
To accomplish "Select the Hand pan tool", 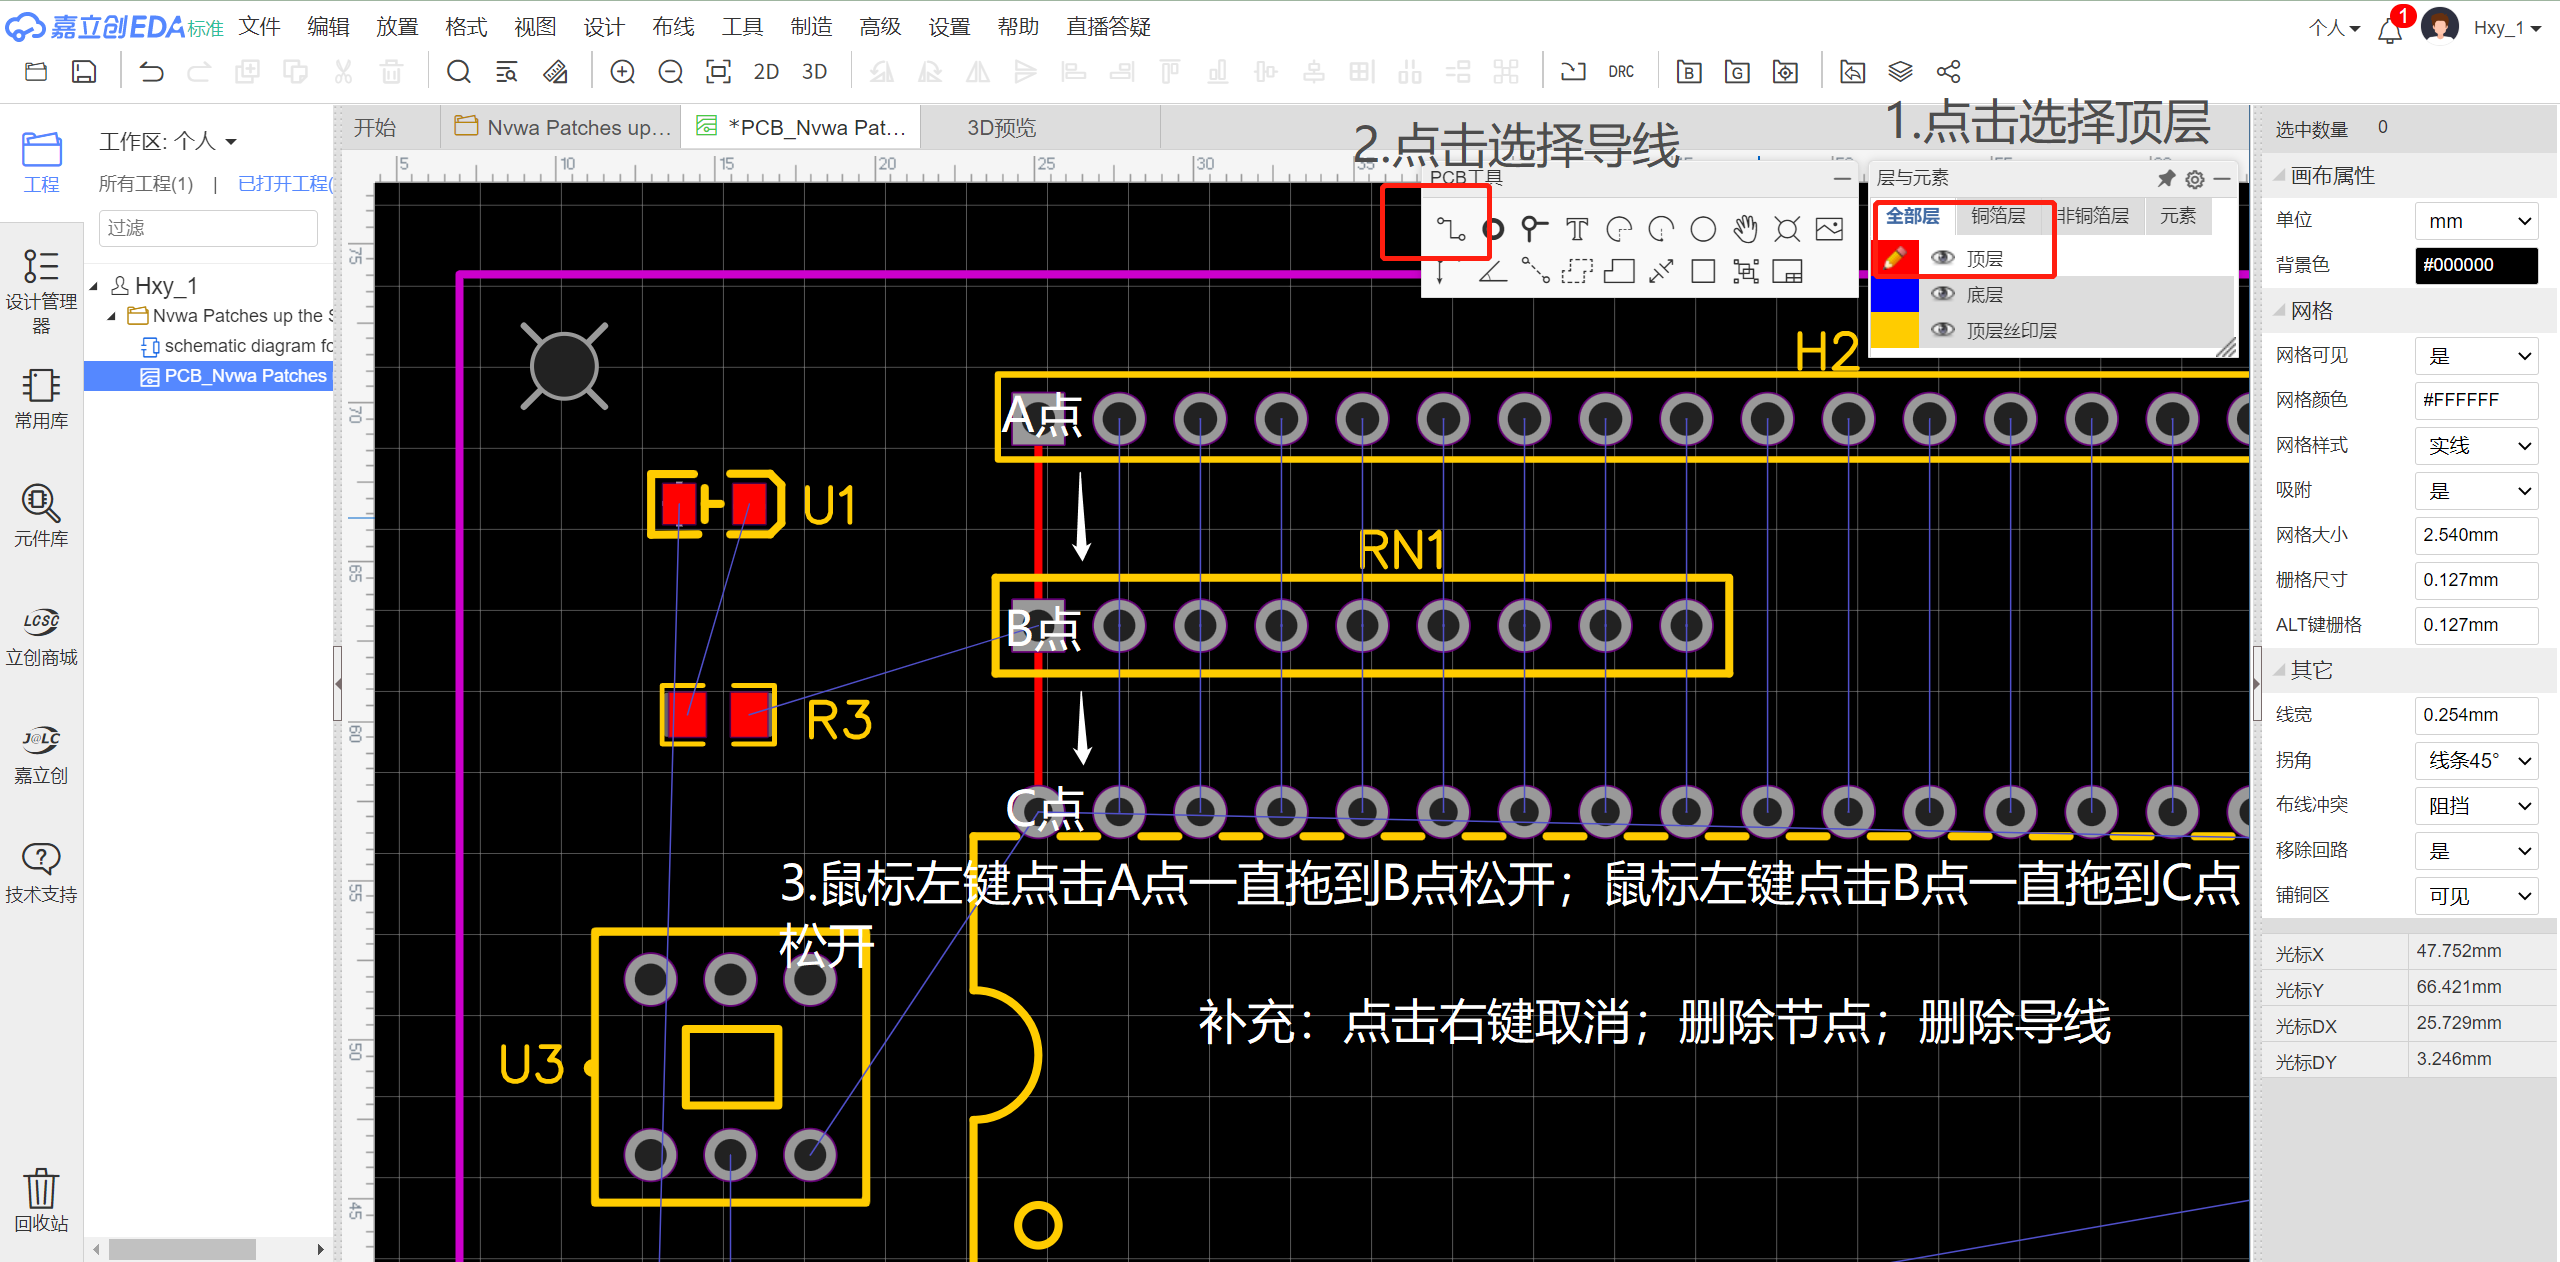I will click(1745, 230).
